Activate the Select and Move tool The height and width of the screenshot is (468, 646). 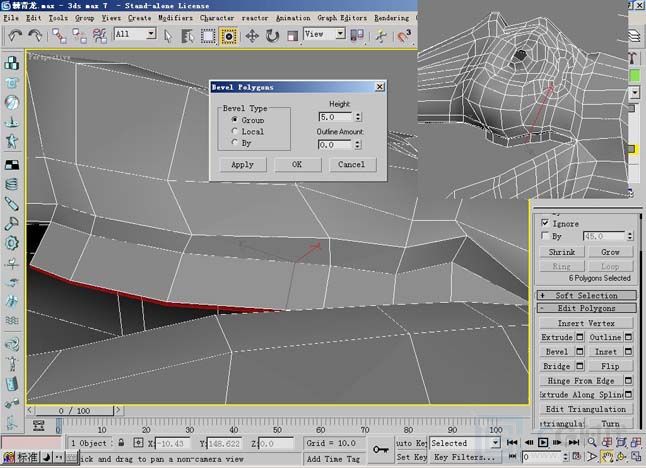(x=252, y=36)
